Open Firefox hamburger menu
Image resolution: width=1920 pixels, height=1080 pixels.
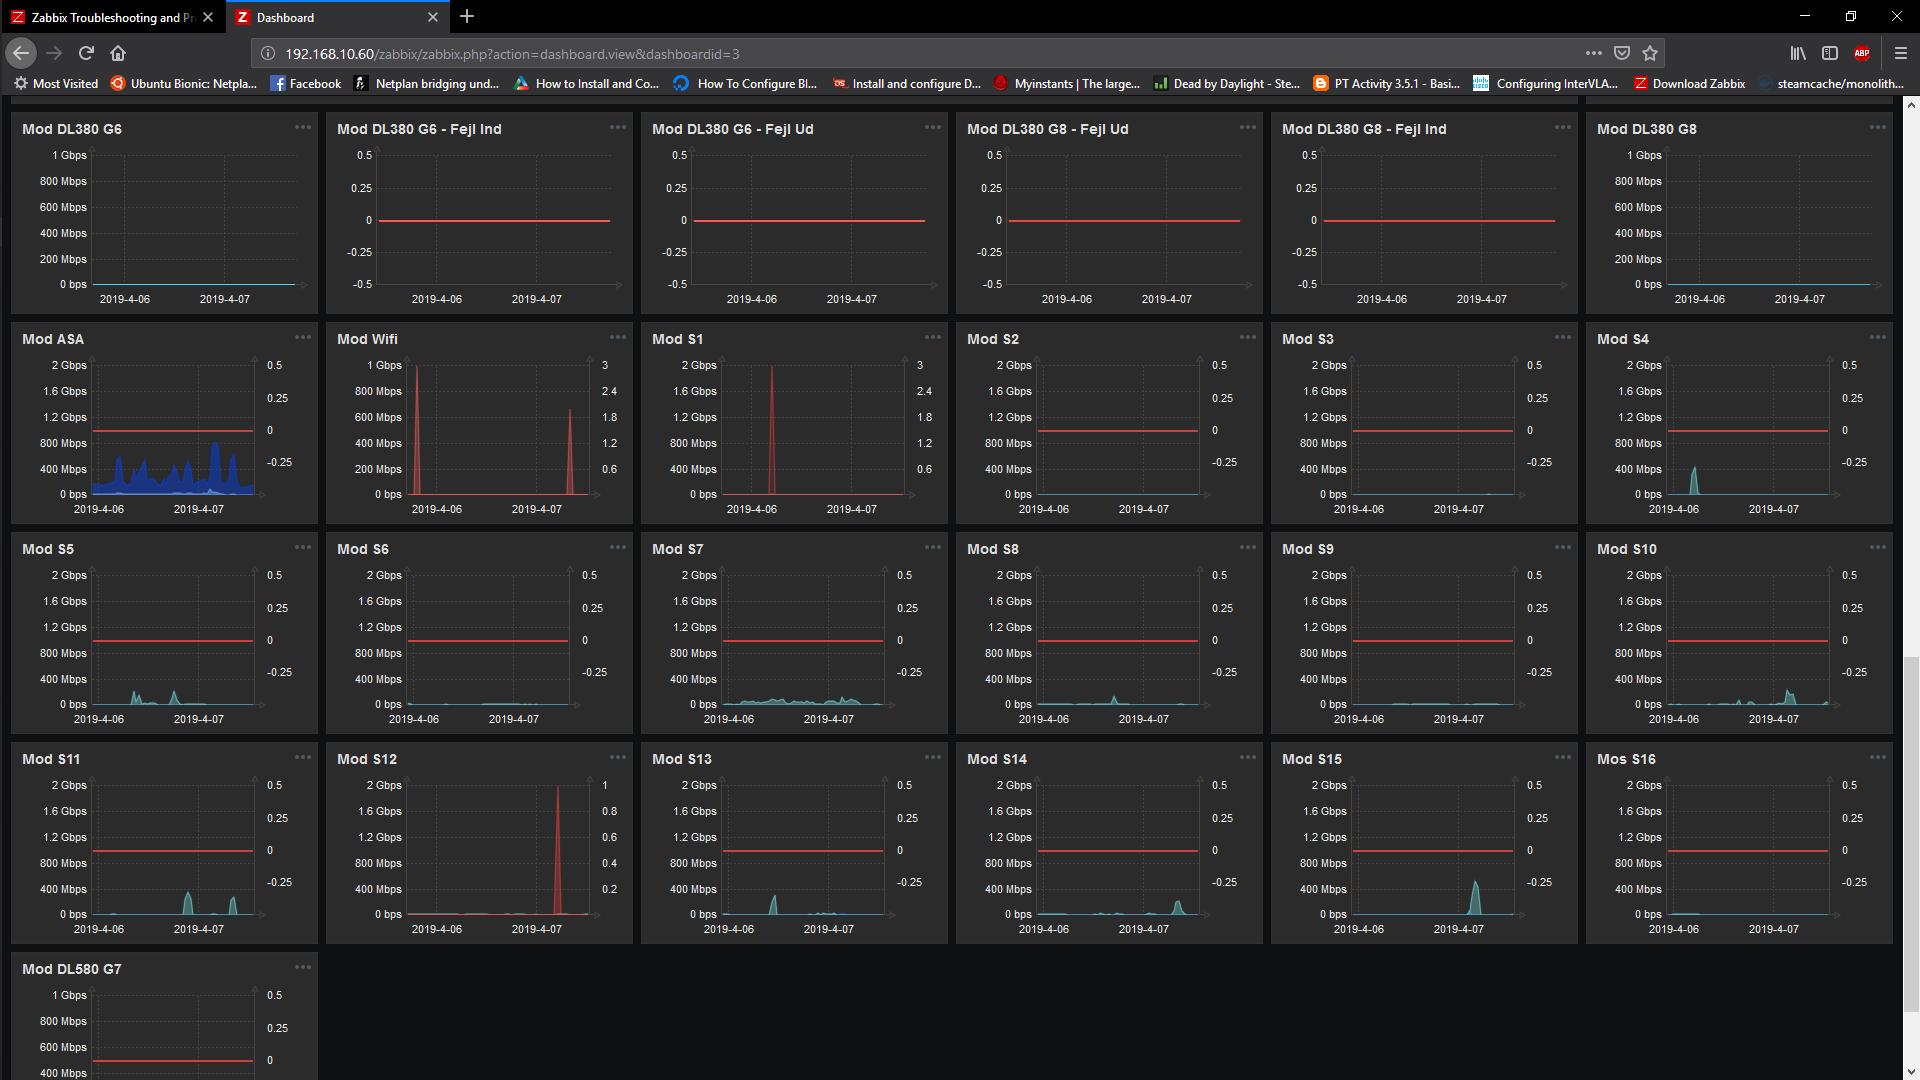[x=1901, y=53]
